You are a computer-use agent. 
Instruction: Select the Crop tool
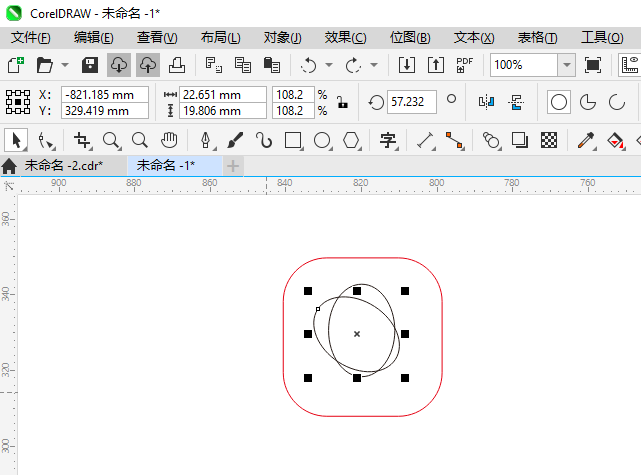[82, 140]
